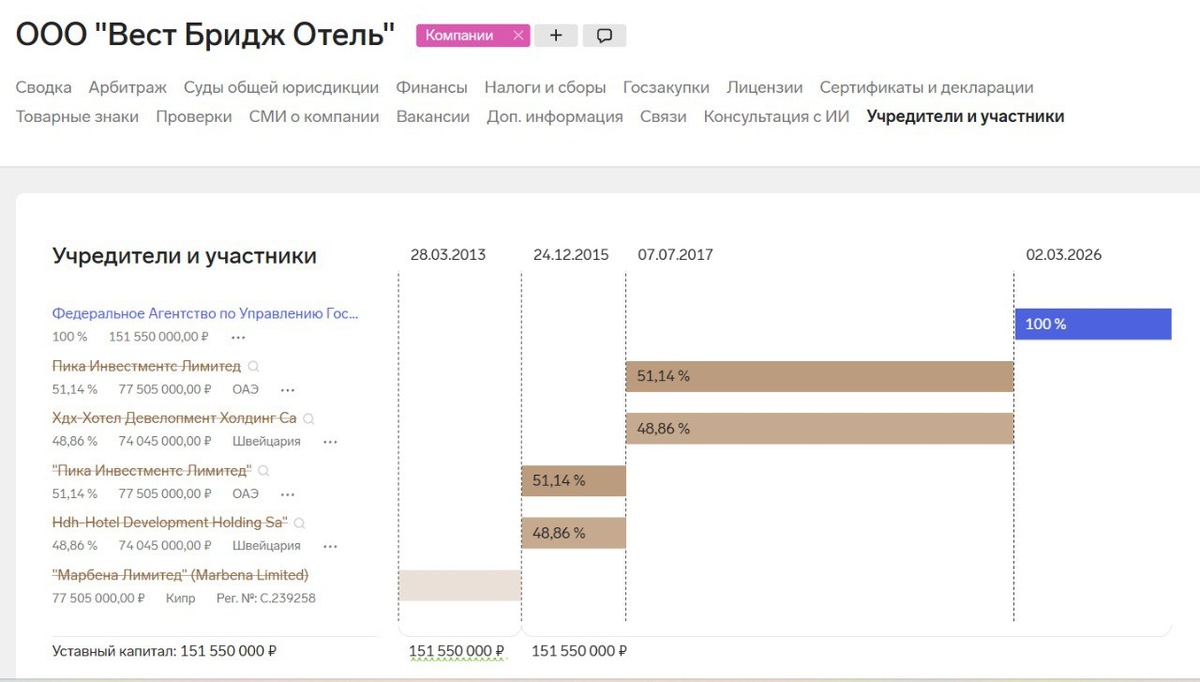Switch to the Арбитраж tab
Viewport: 1200px width, 682px height.
pyautogui.click(x=128, y=88)
